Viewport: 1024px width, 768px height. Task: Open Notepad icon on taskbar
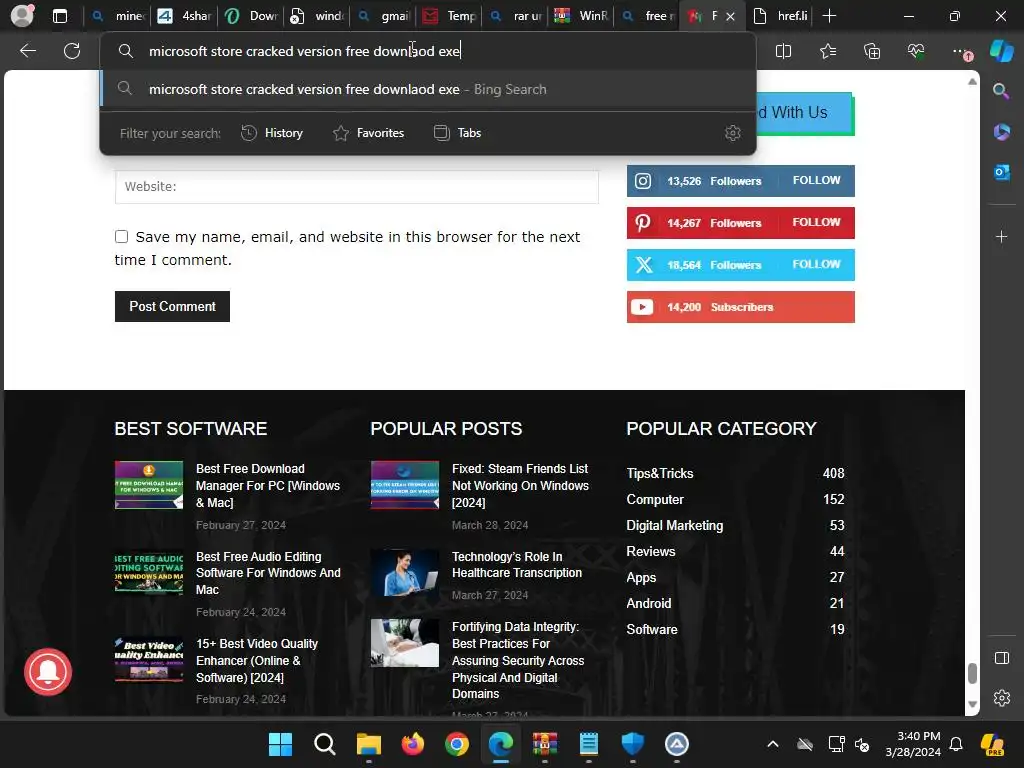[588, 744]
